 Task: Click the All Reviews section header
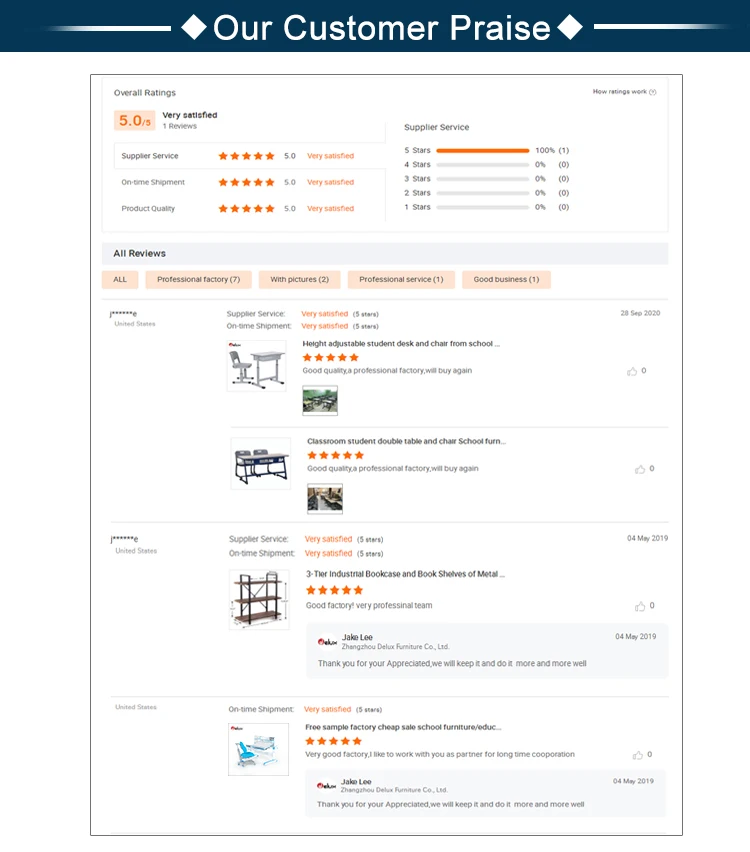[x=385, y=254]
